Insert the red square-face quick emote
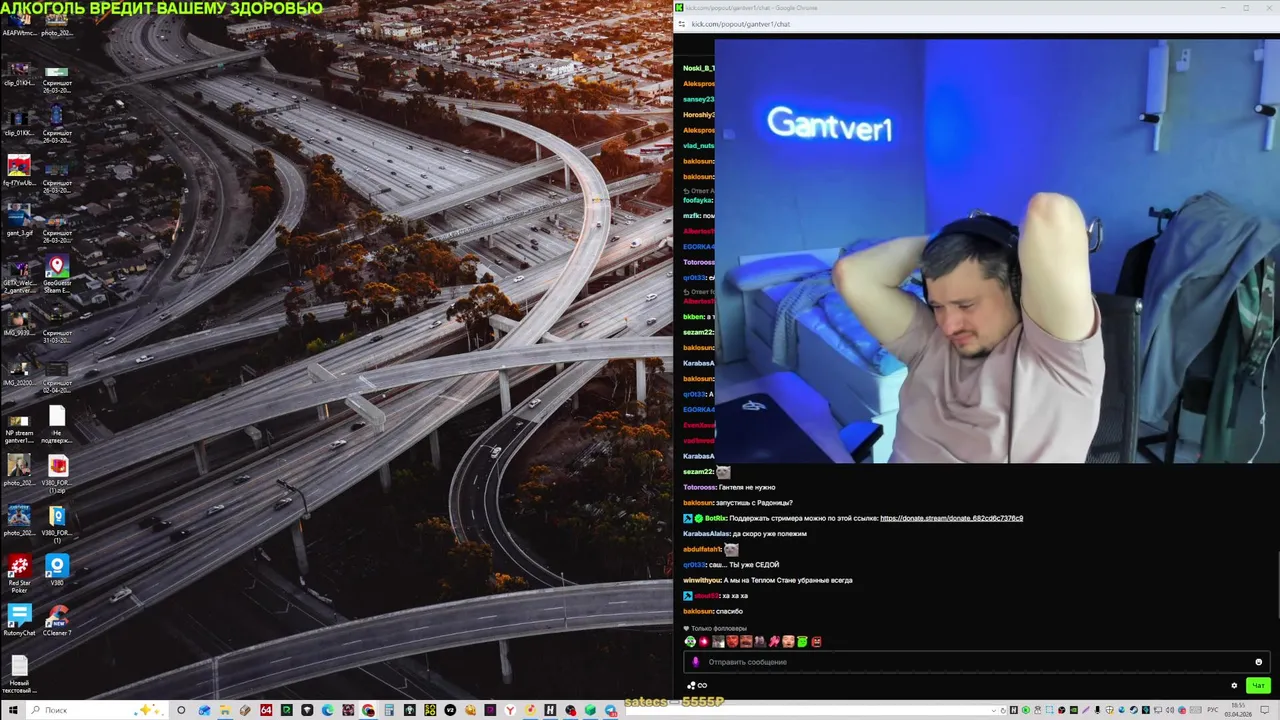1280x720 pixels. point(816,641)
